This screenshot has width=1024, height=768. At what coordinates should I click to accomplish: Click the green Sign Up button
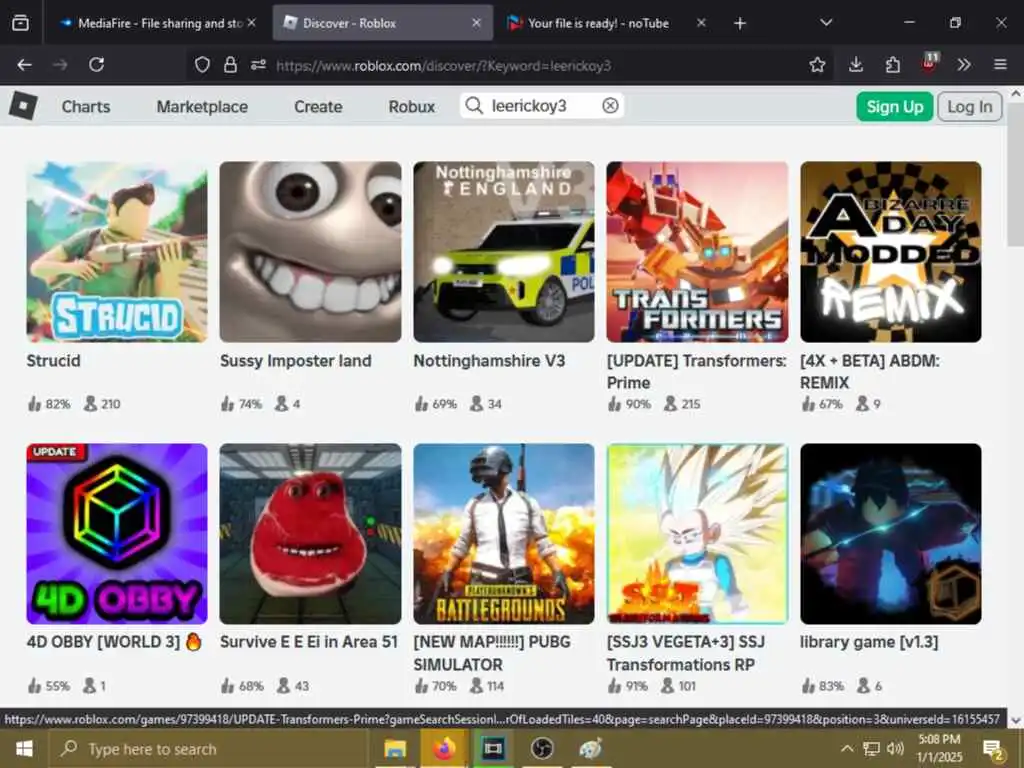tap(895, 106)
